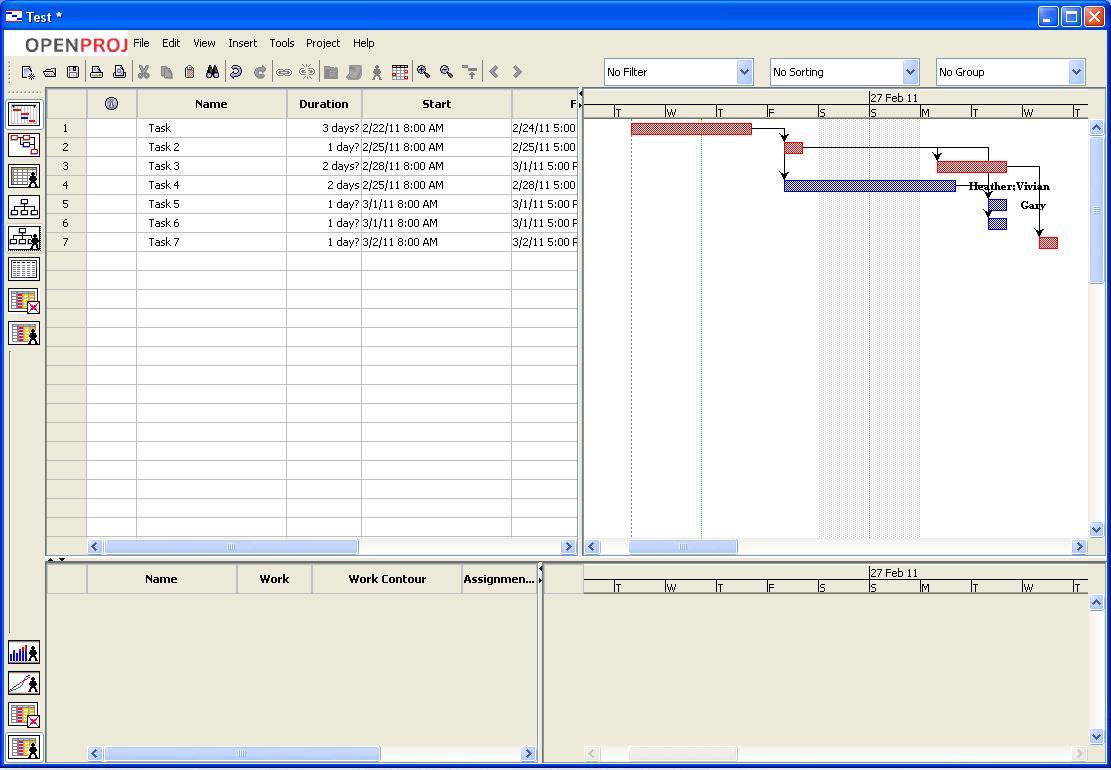Viewport: 1111px width, 770px height.
Task: Click the Gantt chart horizontal scrollbar thumb
Action: pos(683,546)
